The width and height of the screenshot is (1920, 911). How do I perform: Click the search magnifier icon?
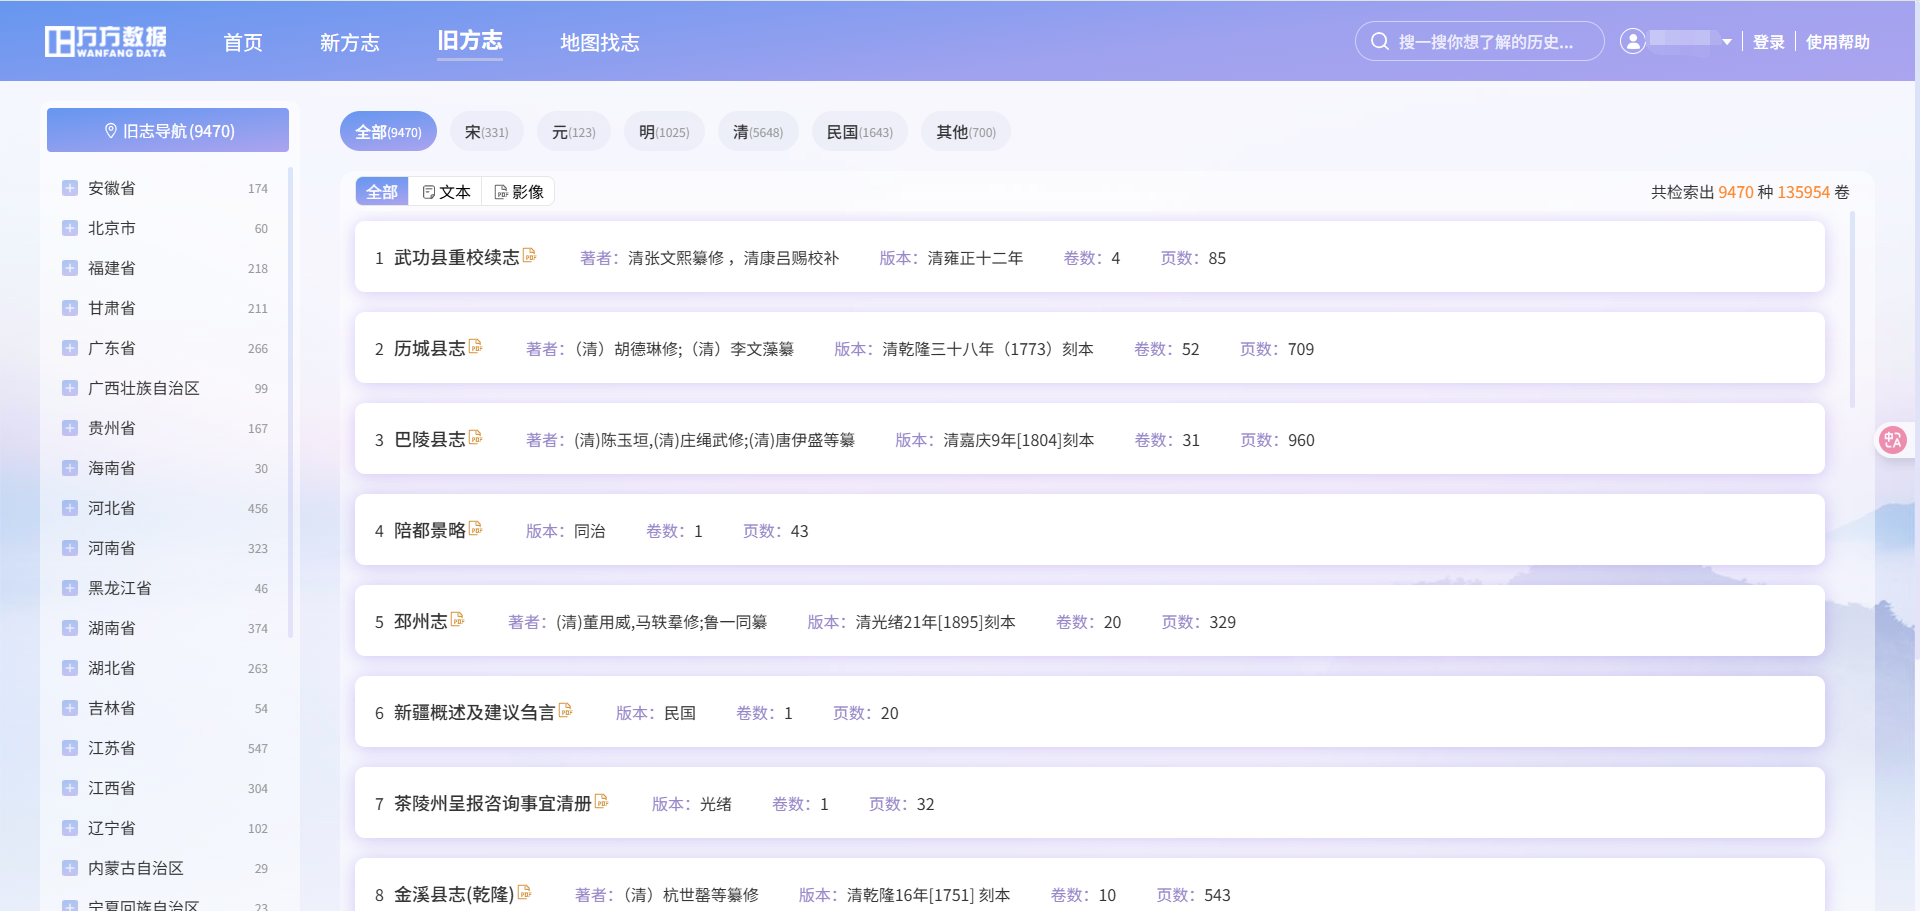(x=1380, y=41)
